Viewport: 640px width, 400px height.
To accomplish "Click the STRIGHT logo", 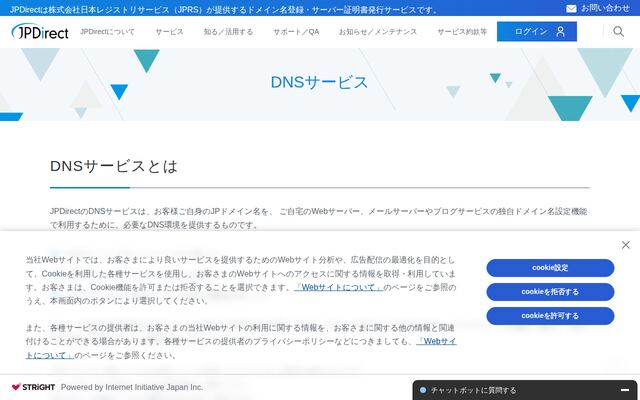I will pos(33,387).
